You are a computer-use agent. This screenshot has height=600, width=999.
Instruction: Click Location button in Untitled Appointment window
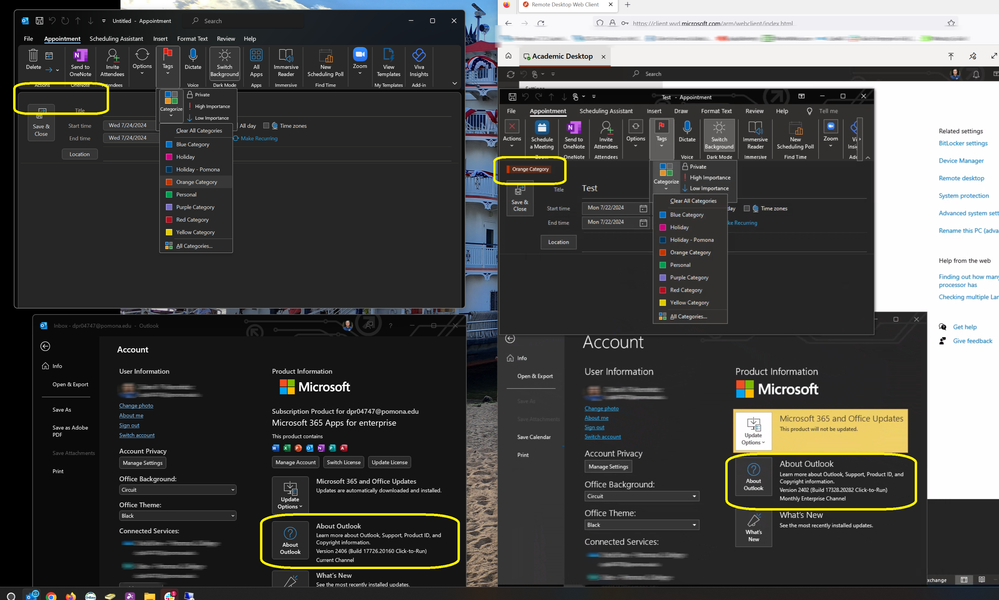pyautogui.click(x=80, y=154)
